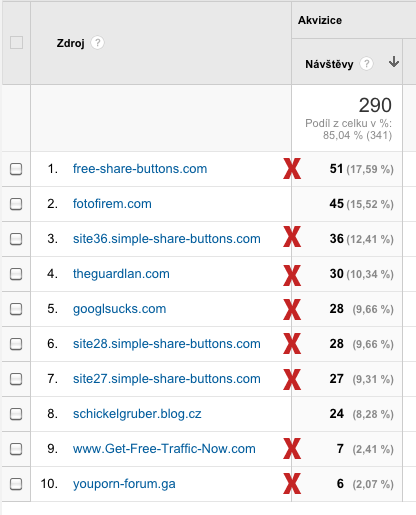416x515 pixels.
Task: Click the Akvizice group header
Action: coord(320,20)
